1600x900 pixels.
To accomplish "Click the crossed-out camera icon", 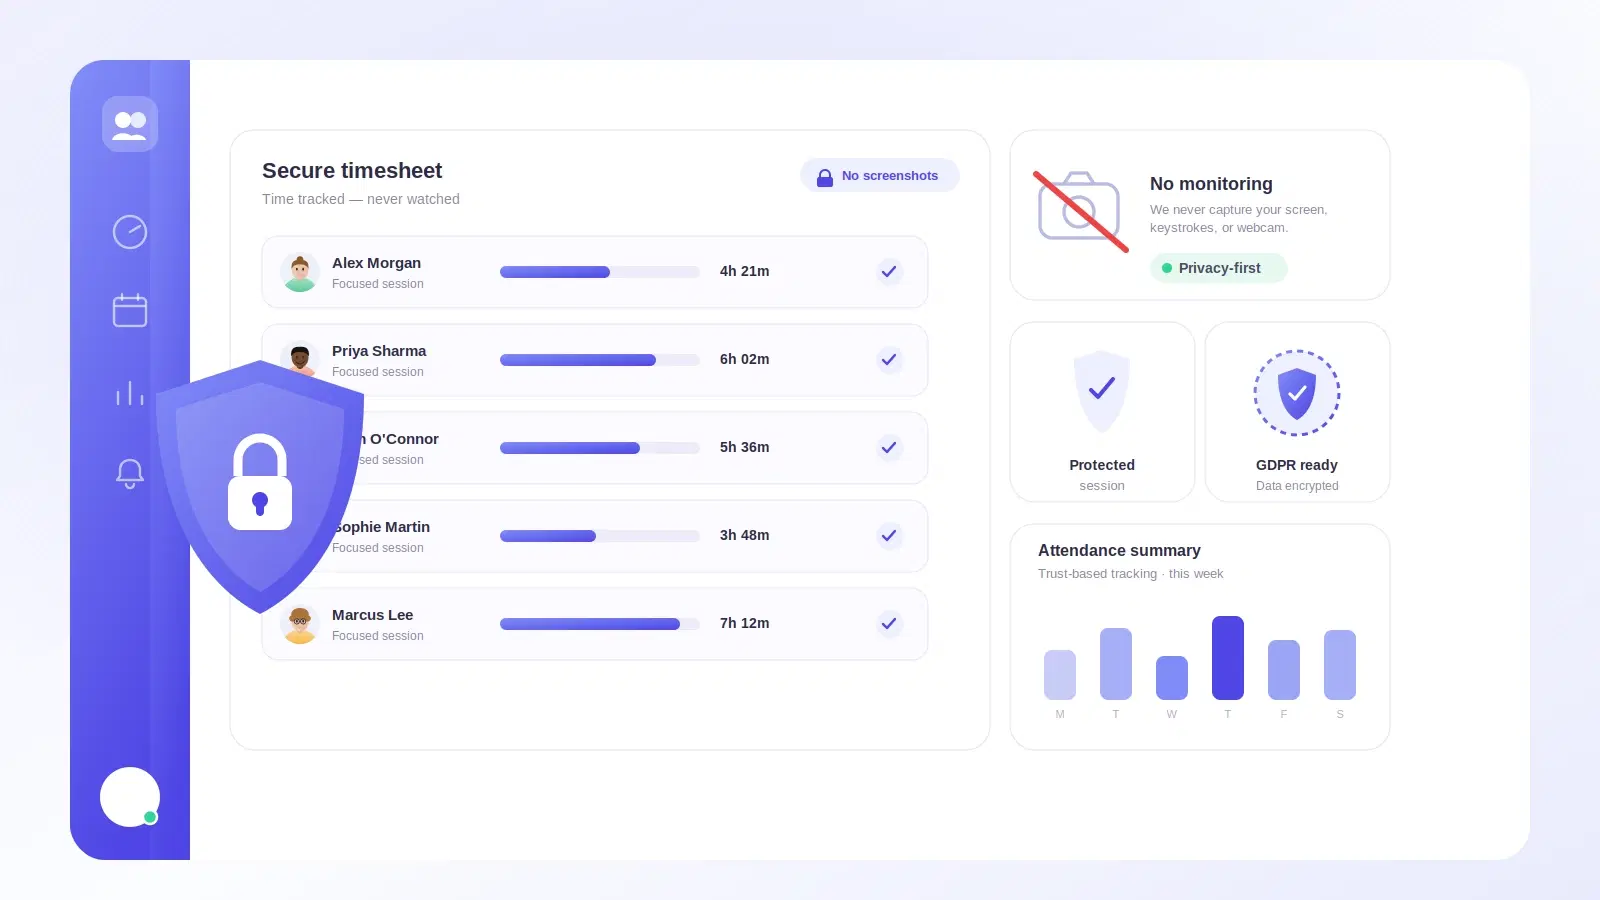I will pyautogui.click(x=1080, y=211).
